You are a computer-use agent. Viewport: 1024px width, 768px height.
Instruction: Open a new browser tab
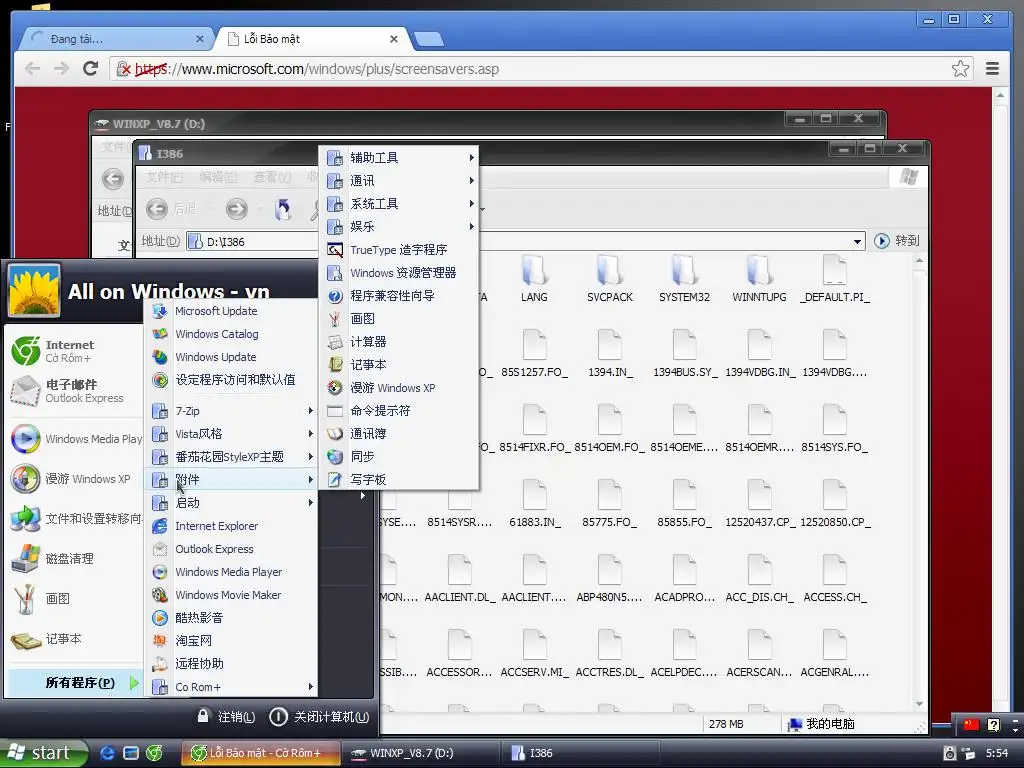429,39
